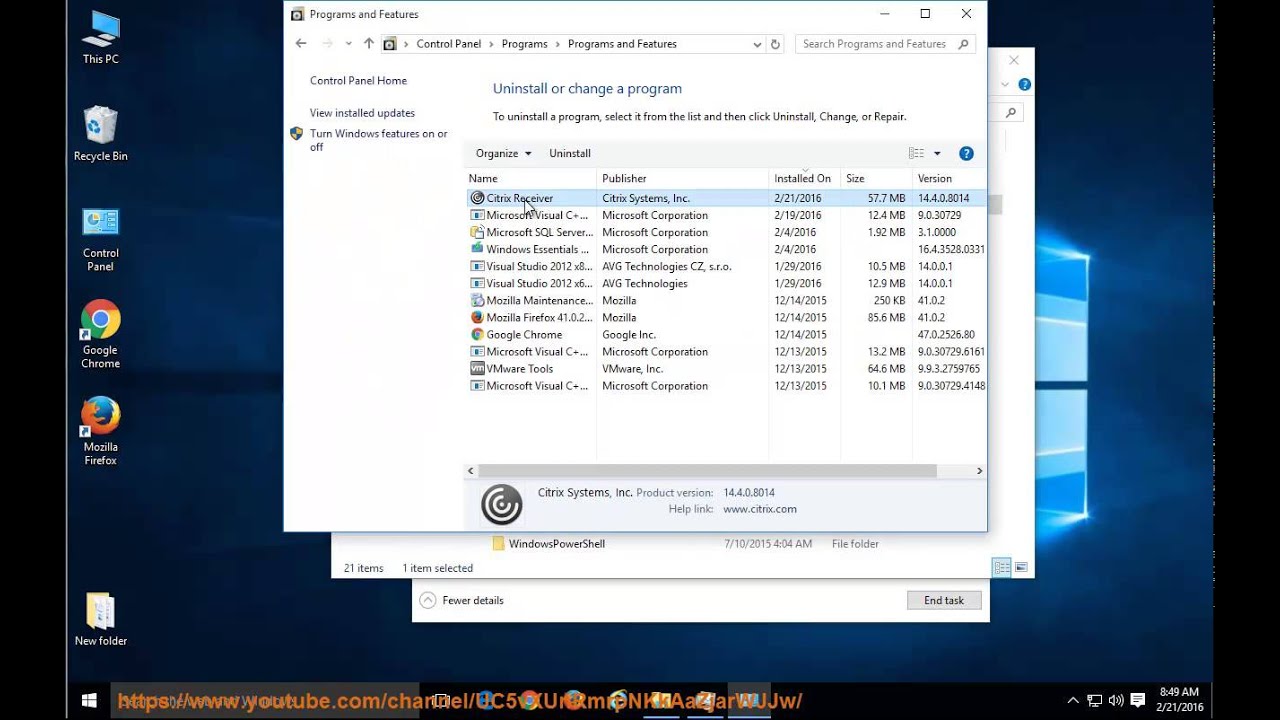1280x720 pixels.
Task: Click the Control Panel breadcrumb
Action: coord(448,44)
